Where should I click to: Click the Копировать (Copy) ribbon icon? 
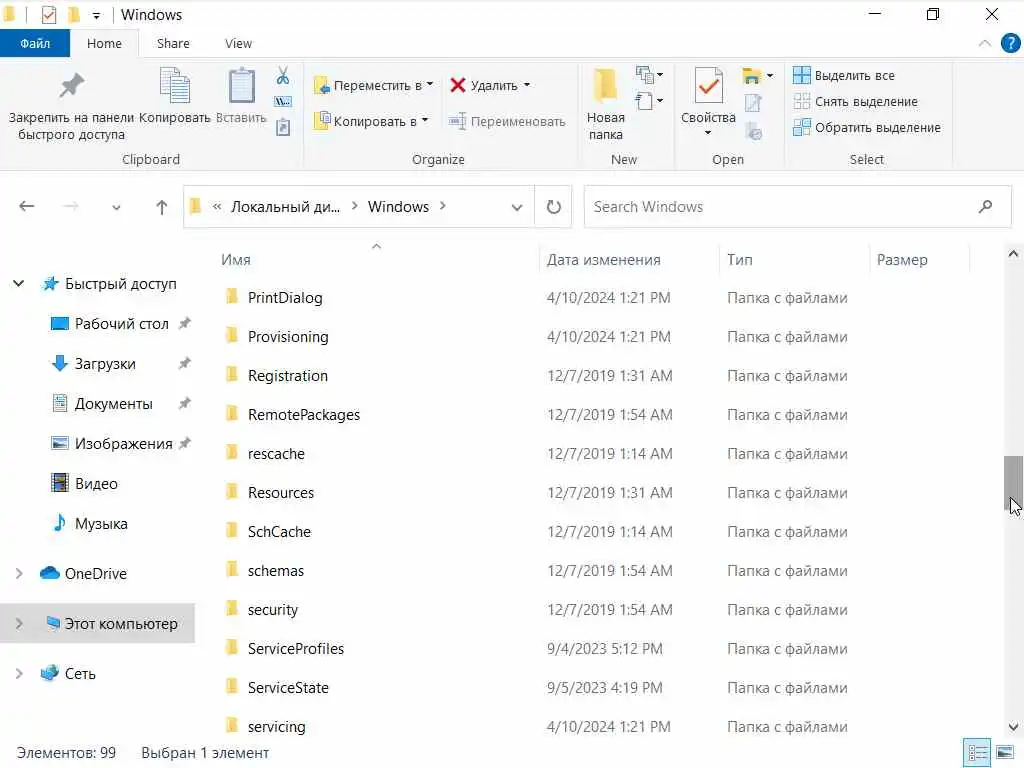(x=174, y=95)
